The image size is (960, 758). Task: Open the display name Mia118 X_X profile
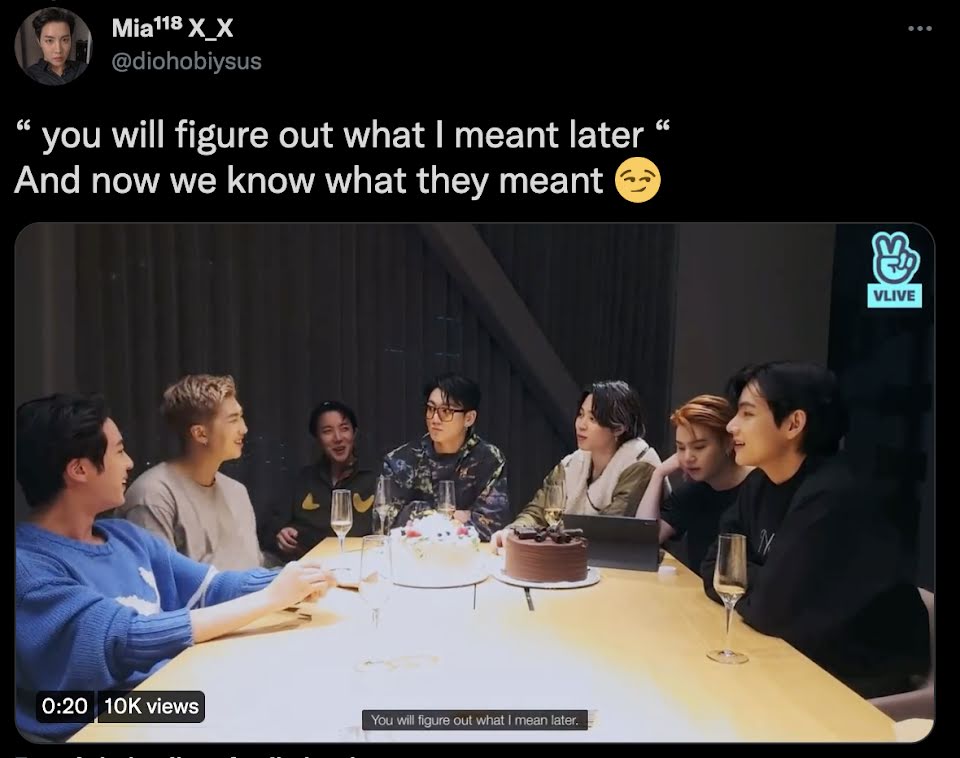tap(172, 28)
